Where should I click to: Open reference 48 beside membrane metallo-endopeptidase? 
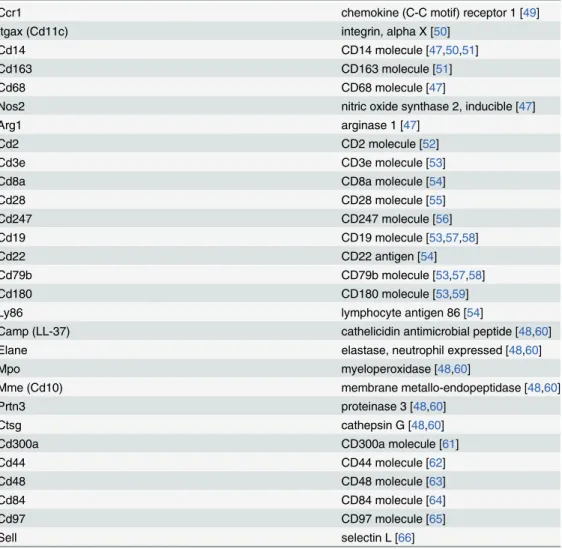pyautogui.click(x=534, y=388)
